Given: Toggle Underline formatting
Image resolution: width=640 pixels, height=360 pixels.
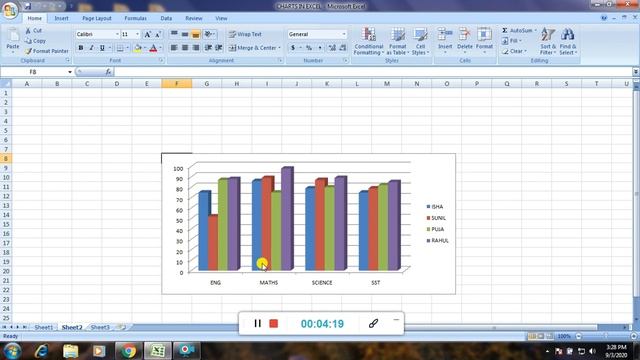Looking at the screenshot, I should tap(102, 48).
